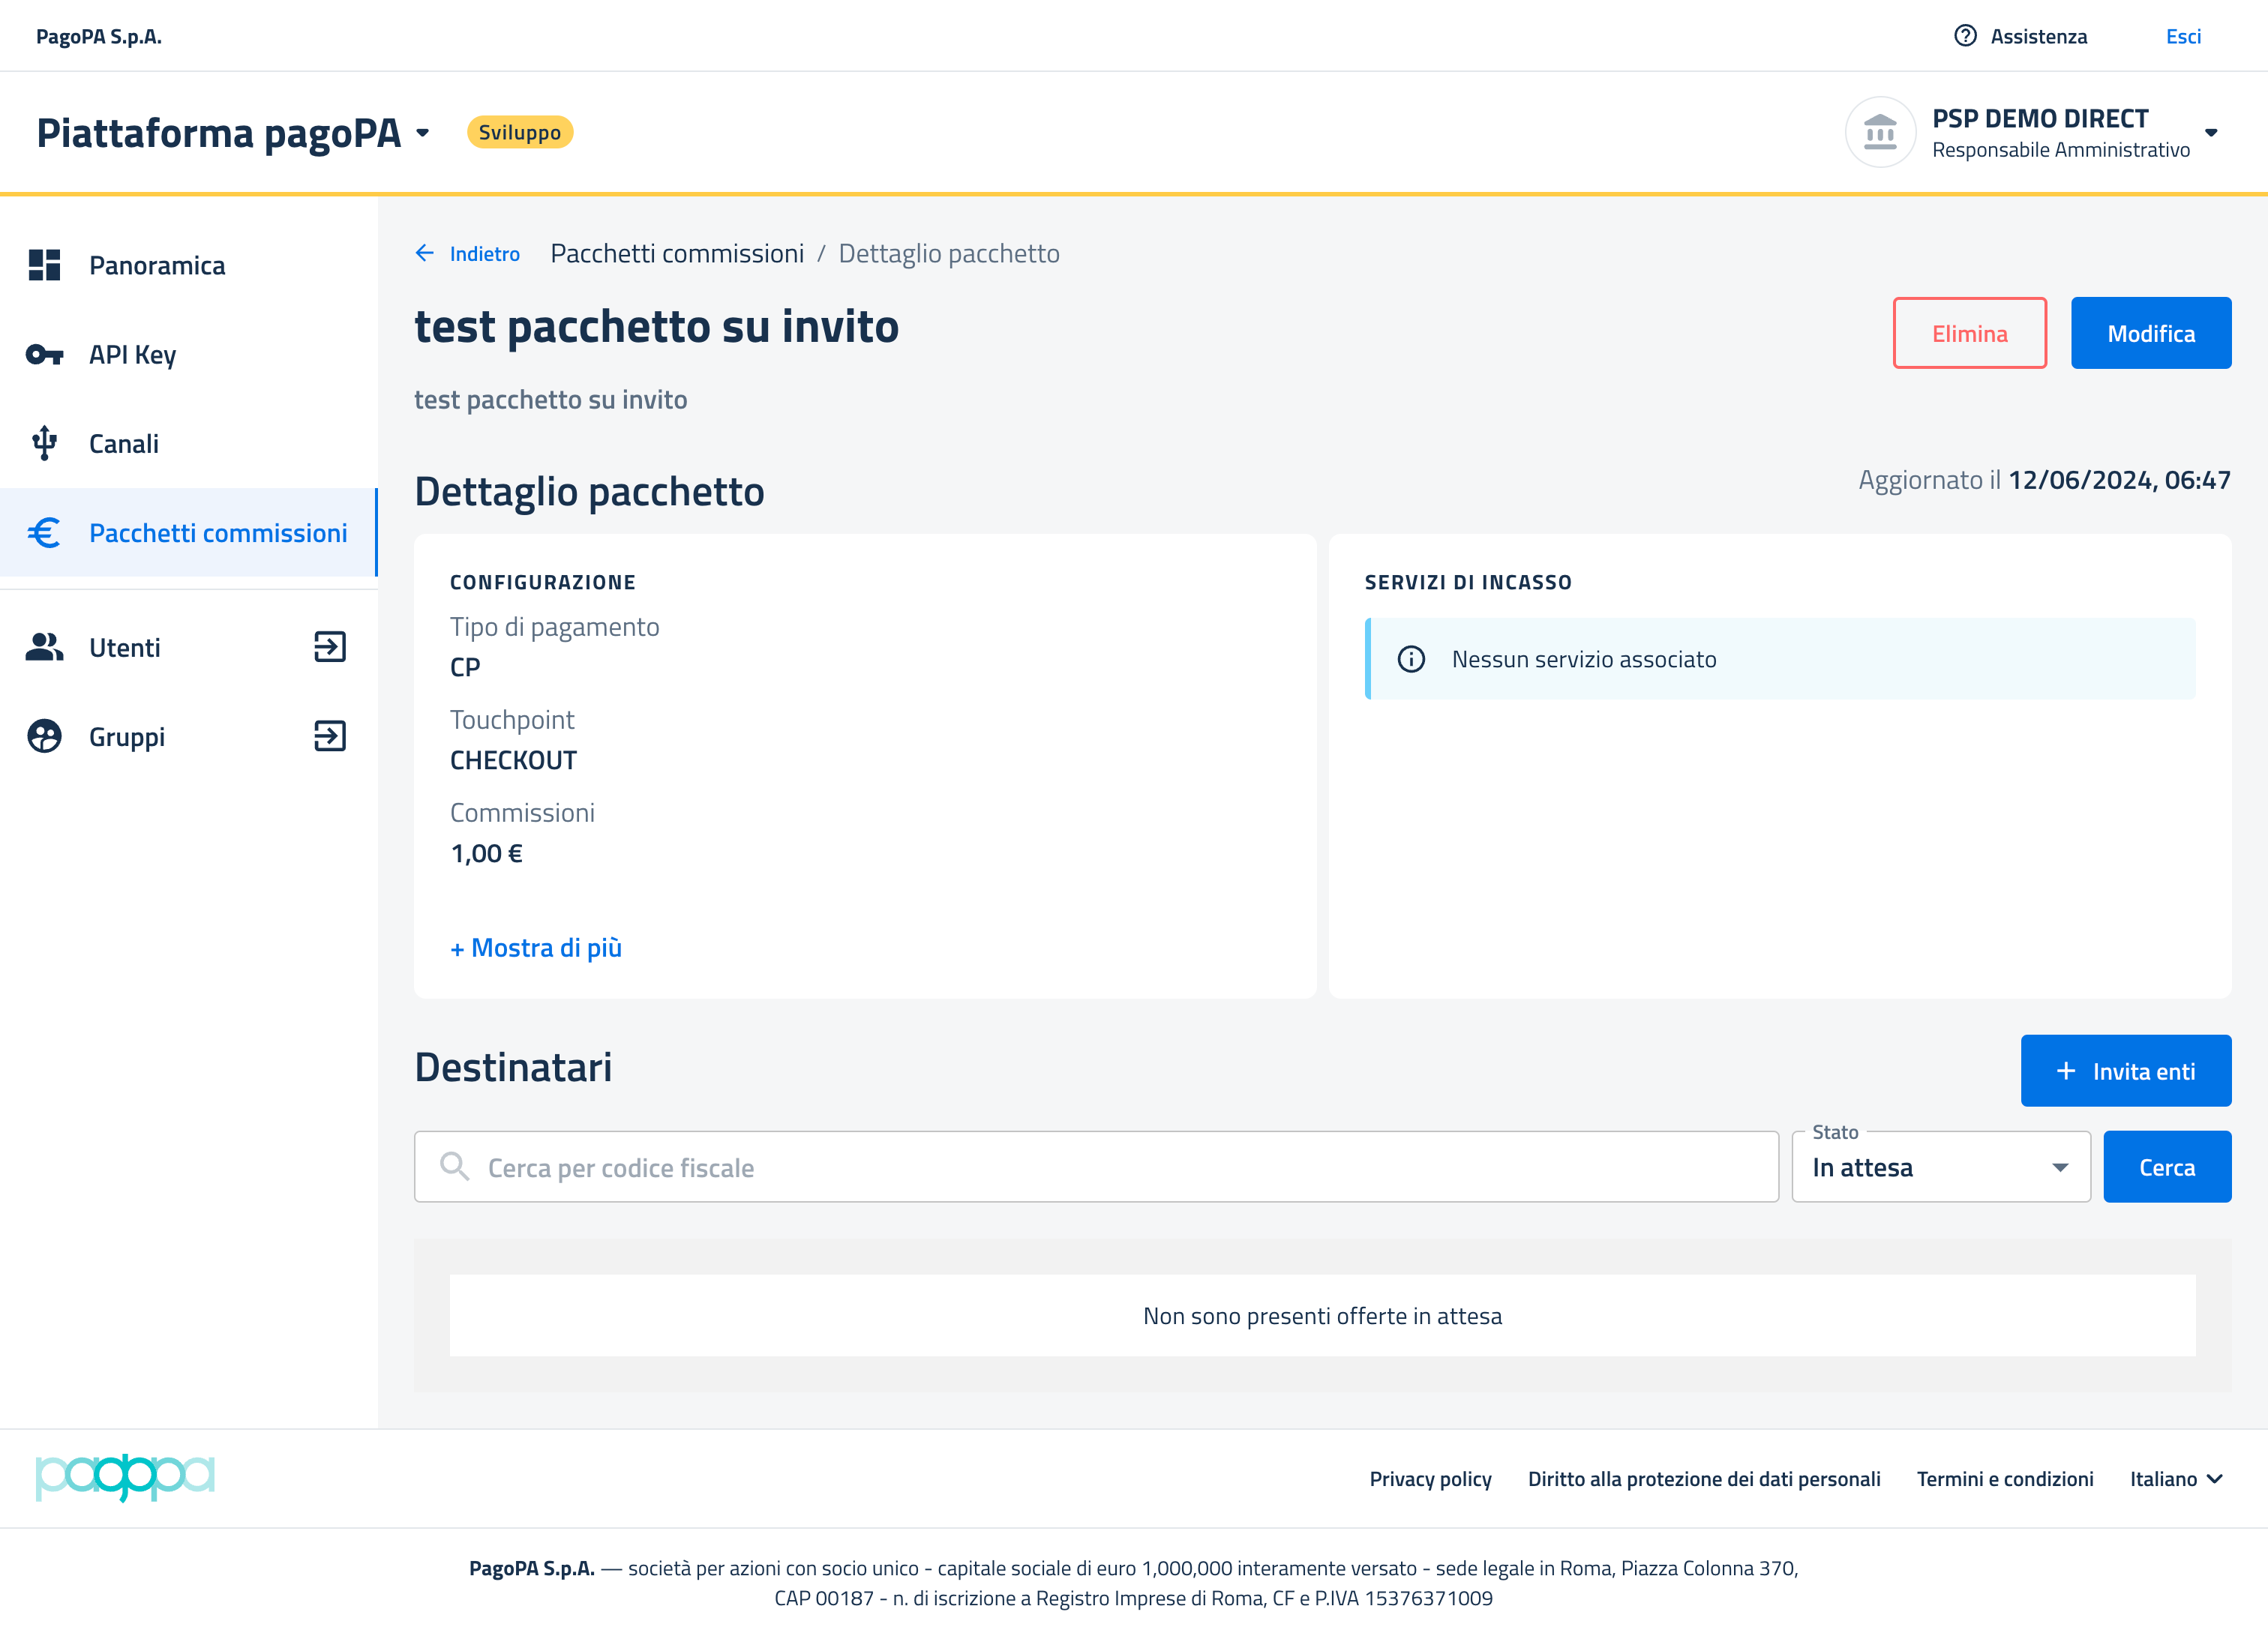Click the API Key key icon

[44, 354]
